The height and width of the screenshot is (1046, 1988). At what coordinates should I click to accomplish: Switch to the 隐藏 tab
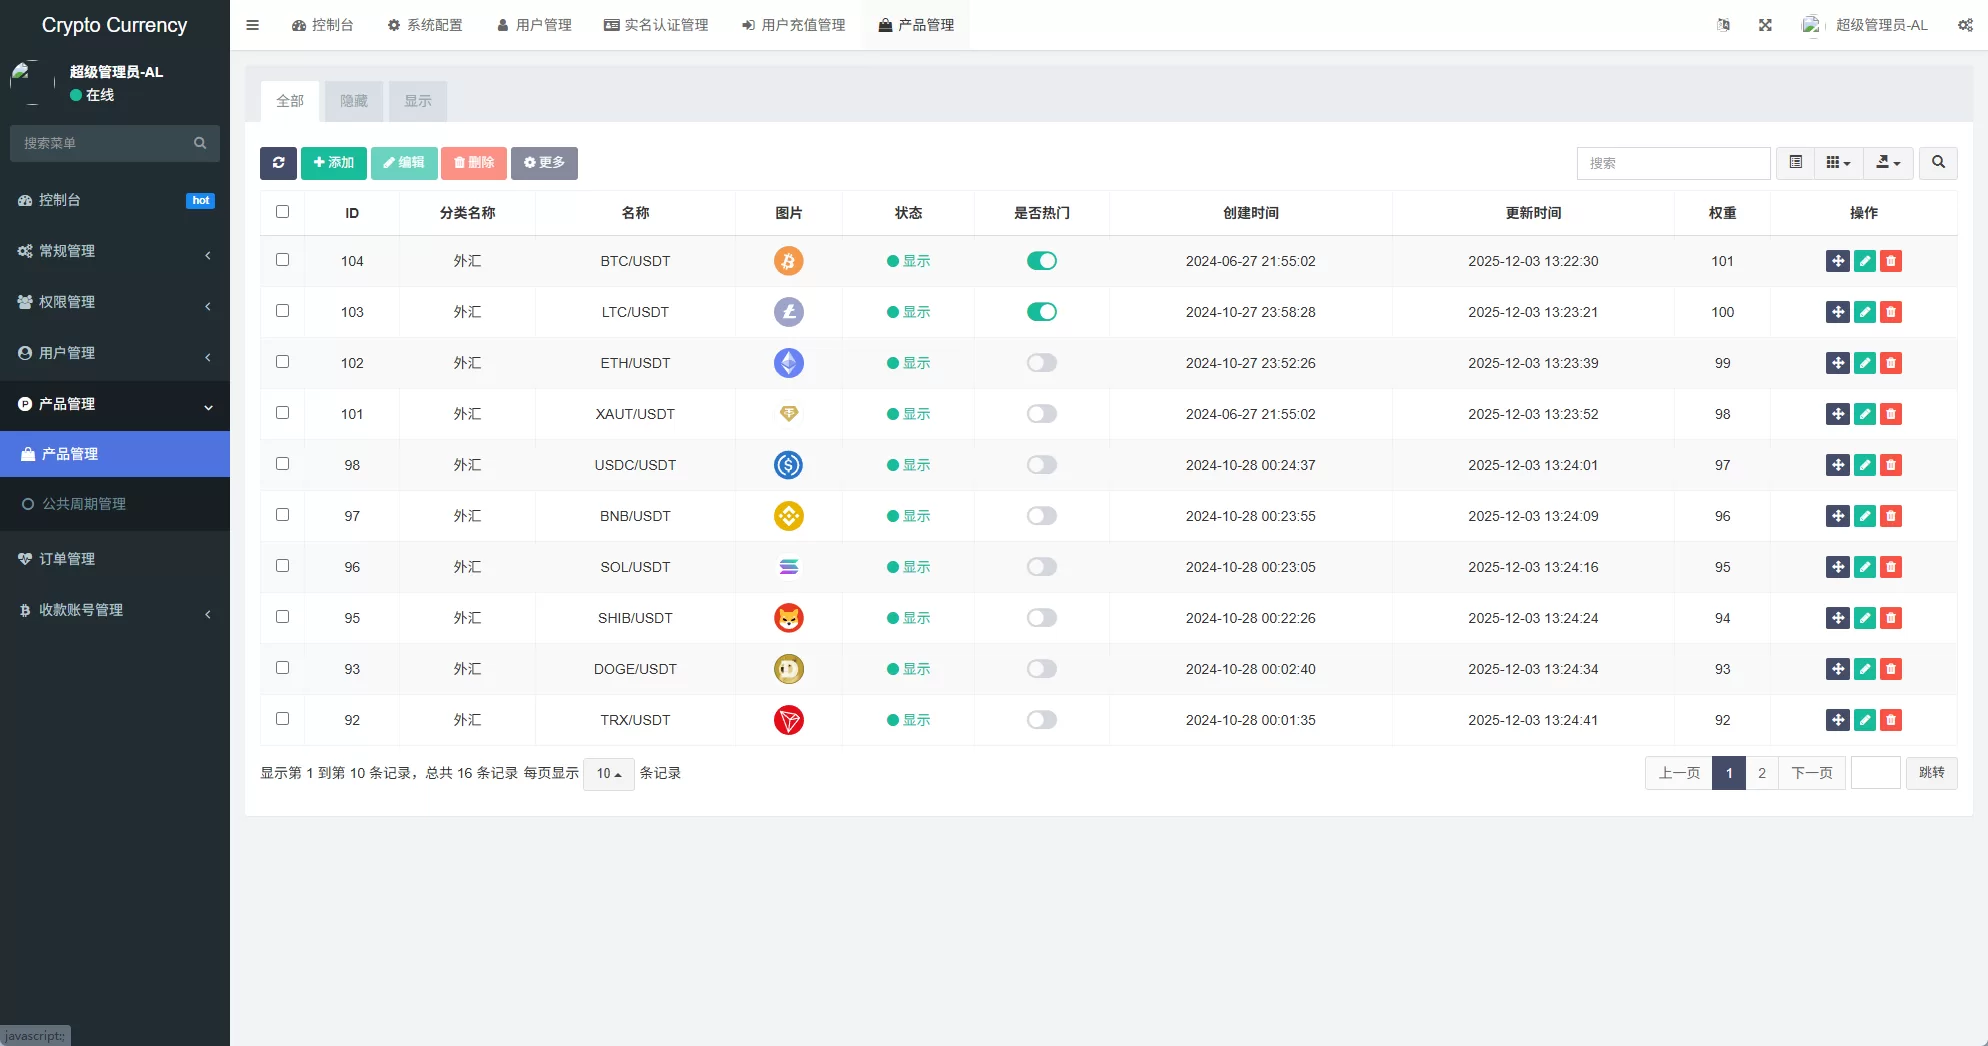pyautogui.click(x=352, y=101)
